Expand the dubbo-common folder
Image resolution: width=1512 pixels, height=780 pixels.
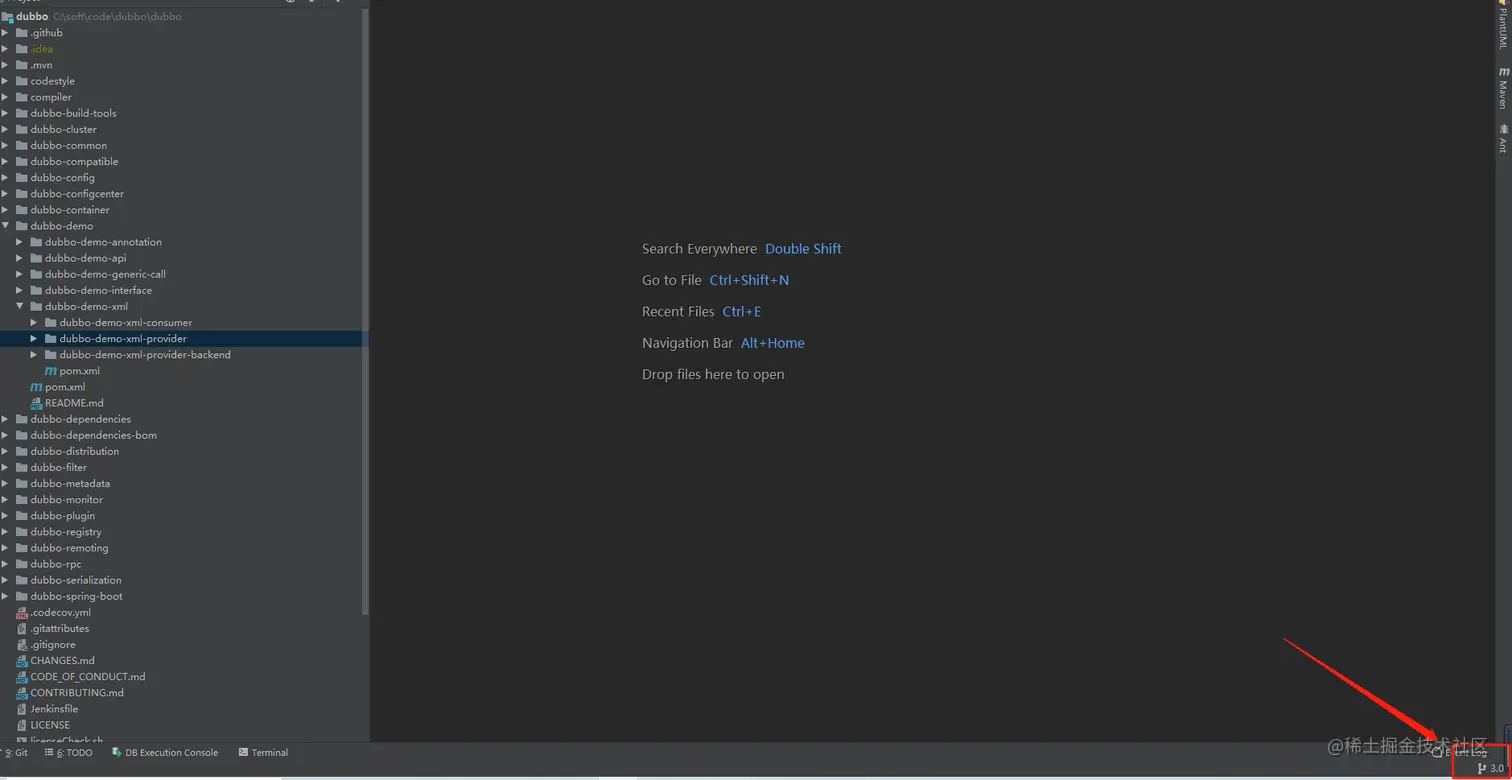tap(5, 146)
